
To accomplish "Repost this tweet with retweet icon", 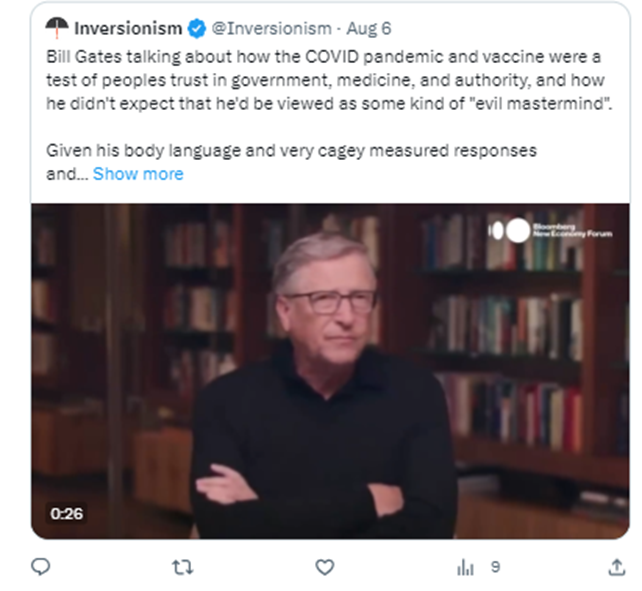I will point(182,567).
